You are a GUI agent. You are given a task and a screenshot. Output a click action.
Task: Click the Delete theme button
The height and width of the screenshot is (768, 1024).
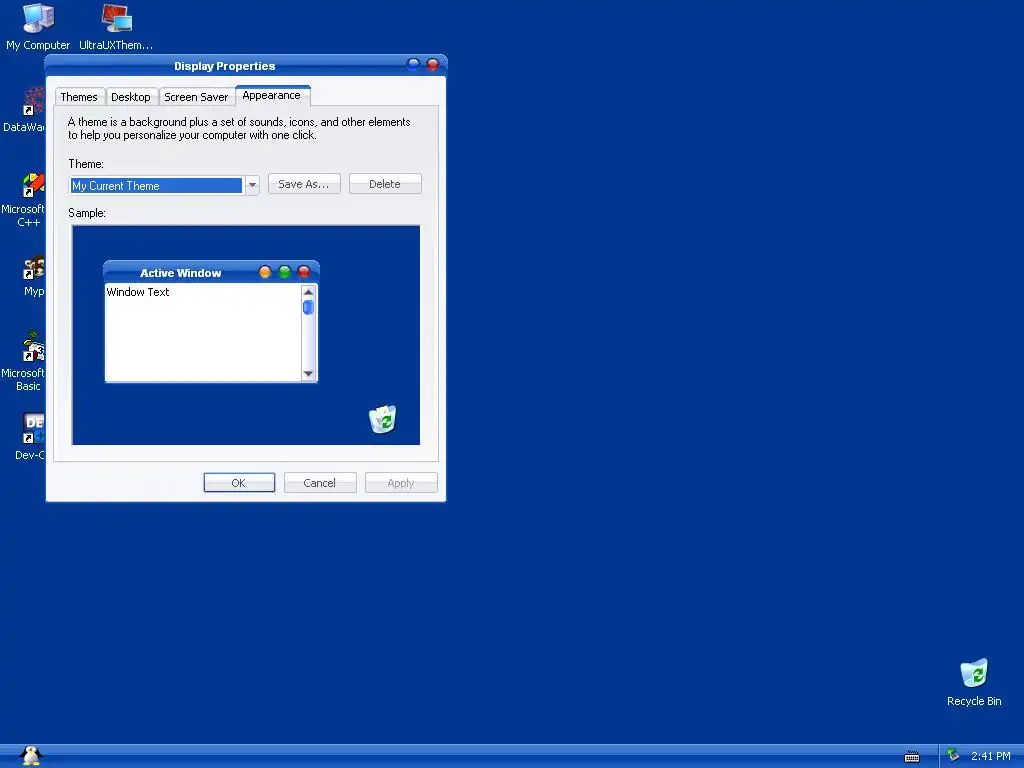[385, 184]
